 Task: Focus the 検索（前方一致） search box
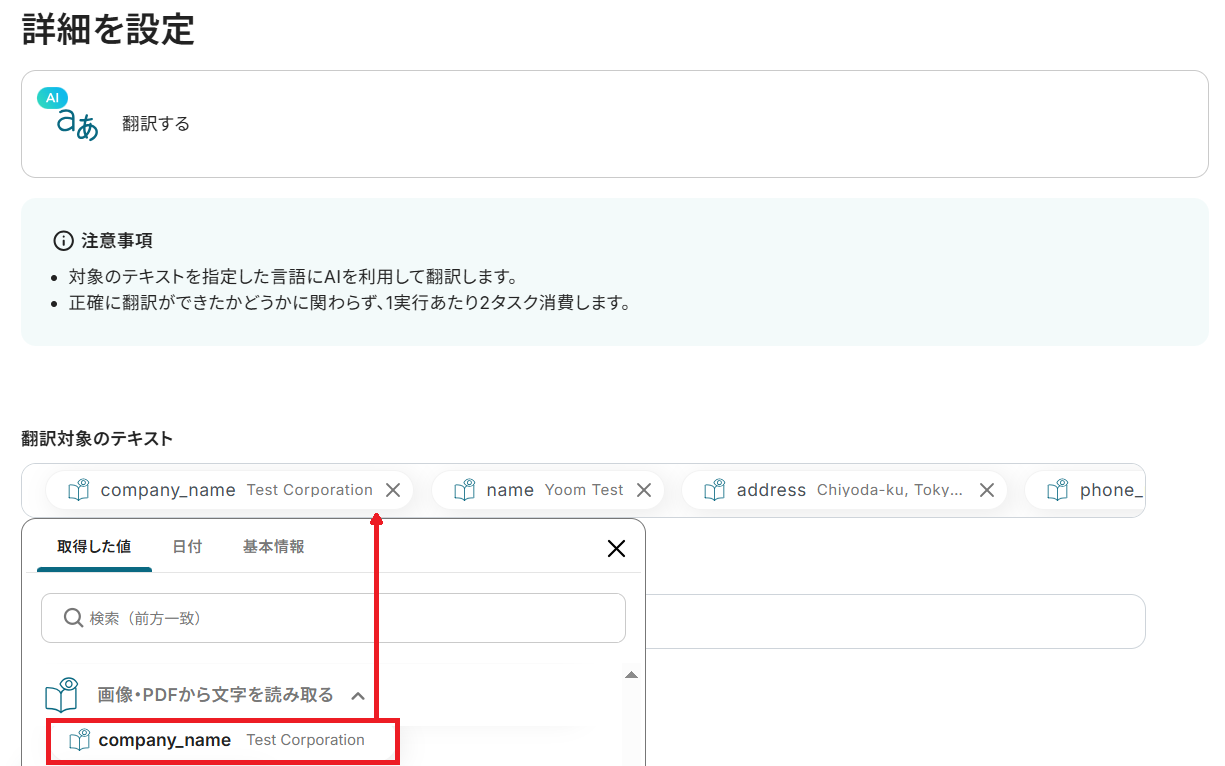(x=333, y=618)
